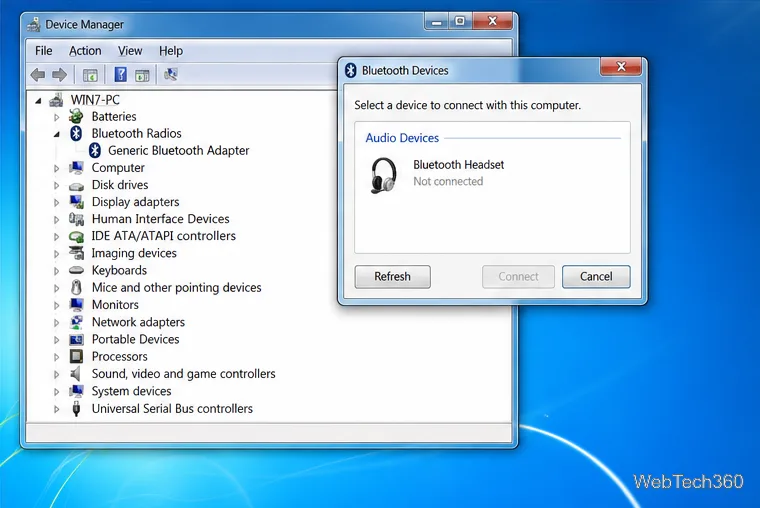Maximize the Device Manager window

tap(460, 22)
